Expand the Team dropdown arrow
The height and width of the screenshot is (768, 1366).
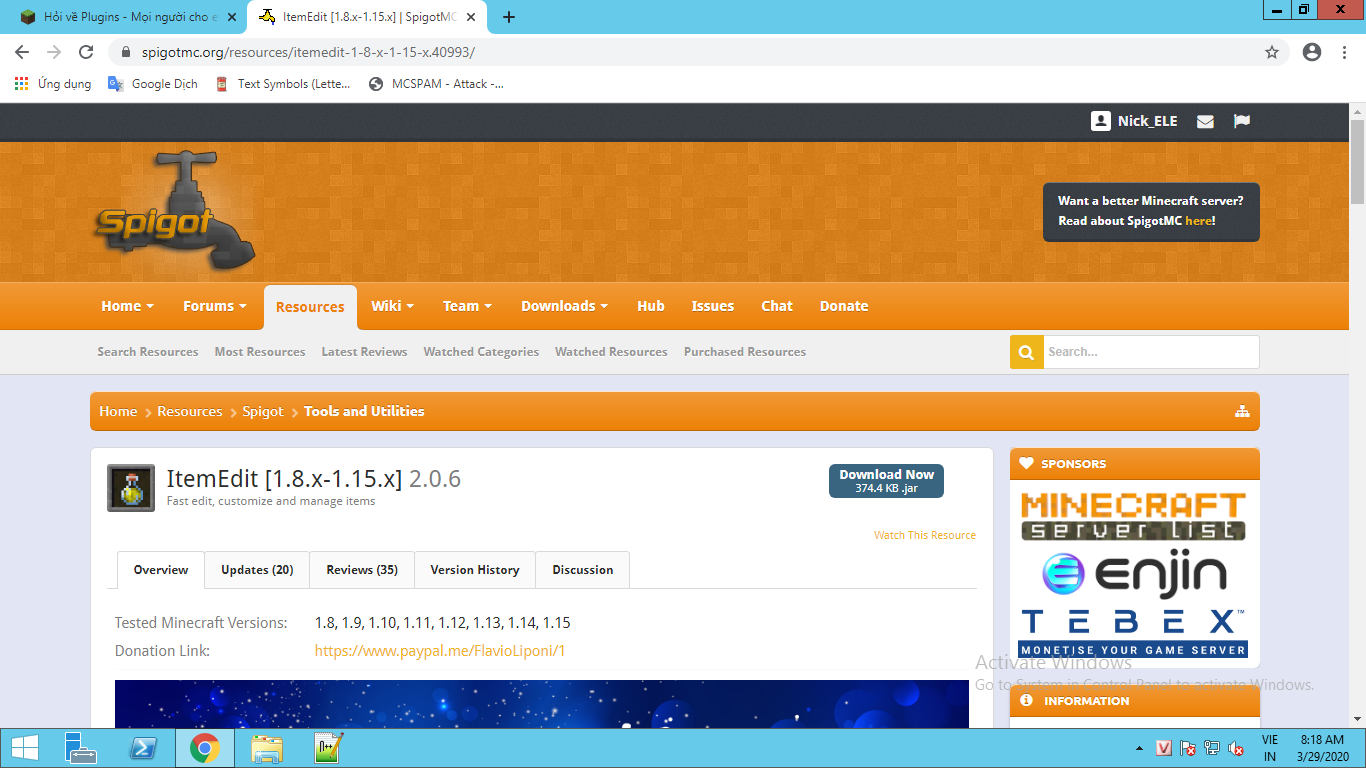(x=488, y=306)
